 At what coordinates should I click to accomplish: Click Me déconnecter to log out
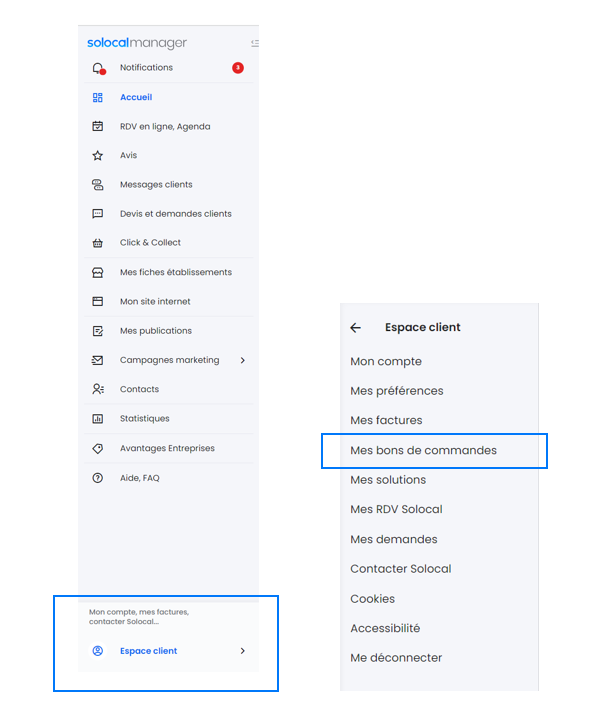(396, 658)
